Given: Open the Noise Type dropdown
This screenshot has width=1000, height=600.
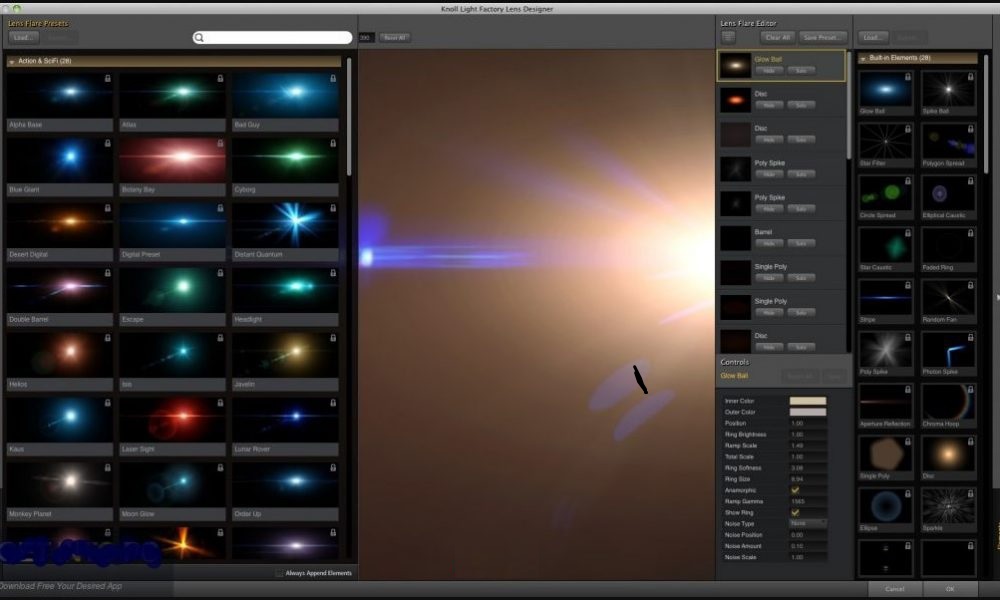Looking at the screenshot, I should pos(808,523).
